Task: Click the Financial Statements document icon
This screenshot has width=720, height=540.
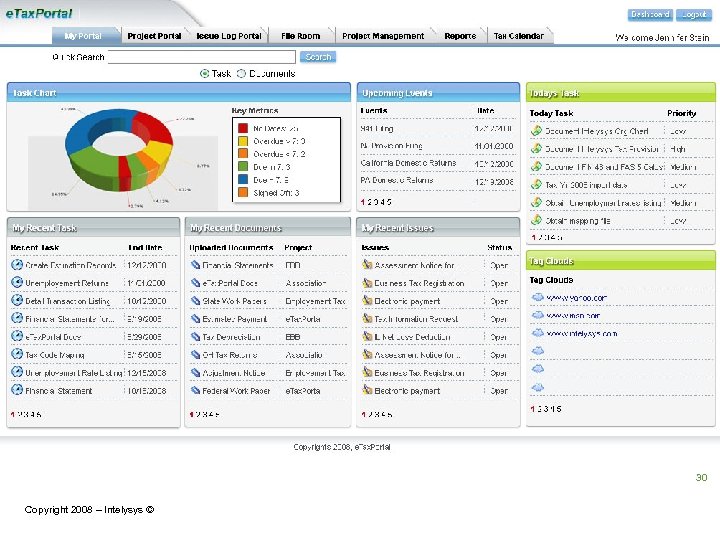Action: pyautogui.click(x=195, y=265)
